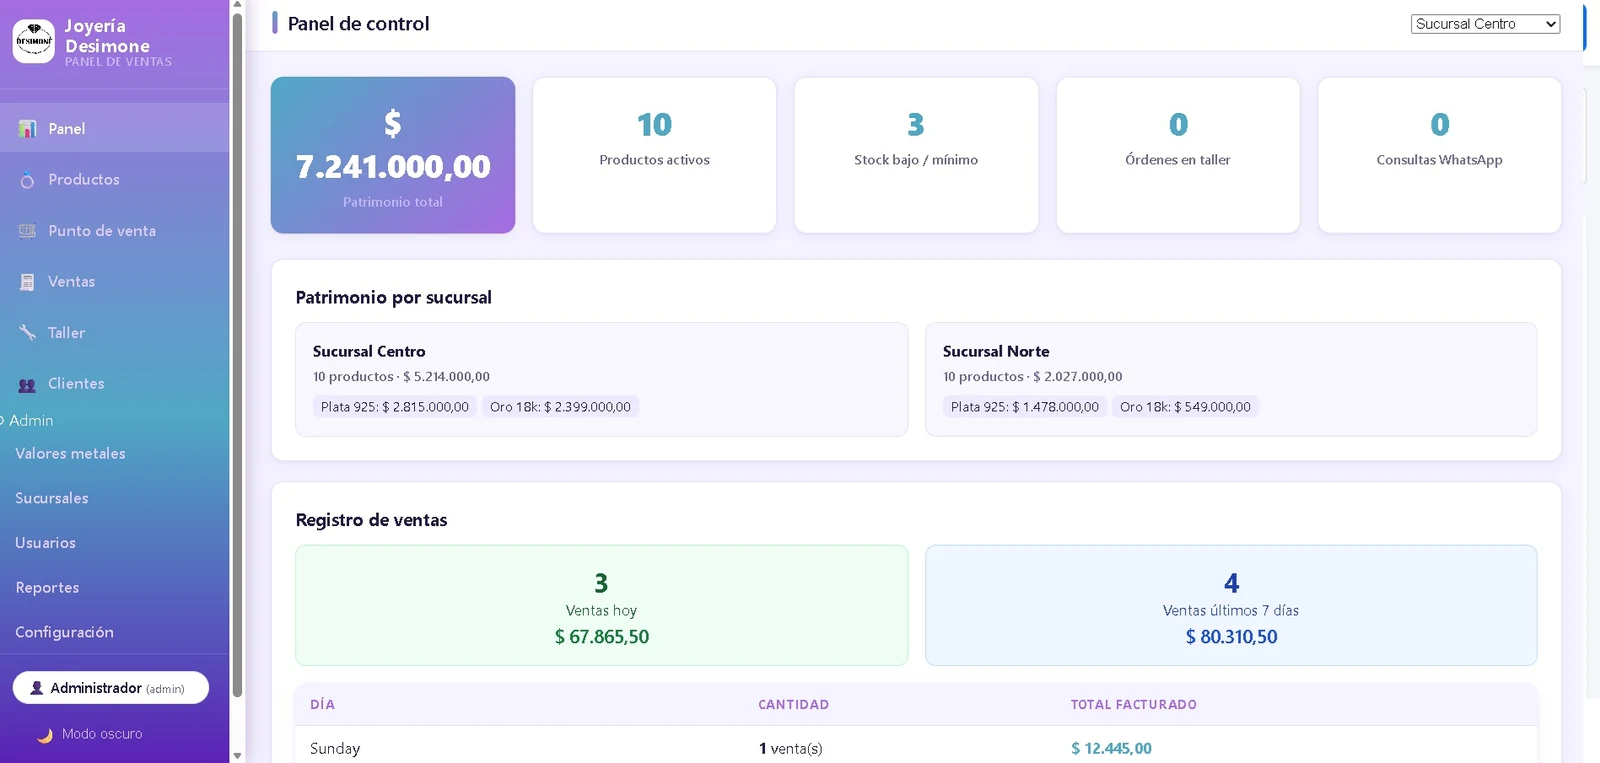Click the TOTAL FACTURADO column header

point(1134,705)
